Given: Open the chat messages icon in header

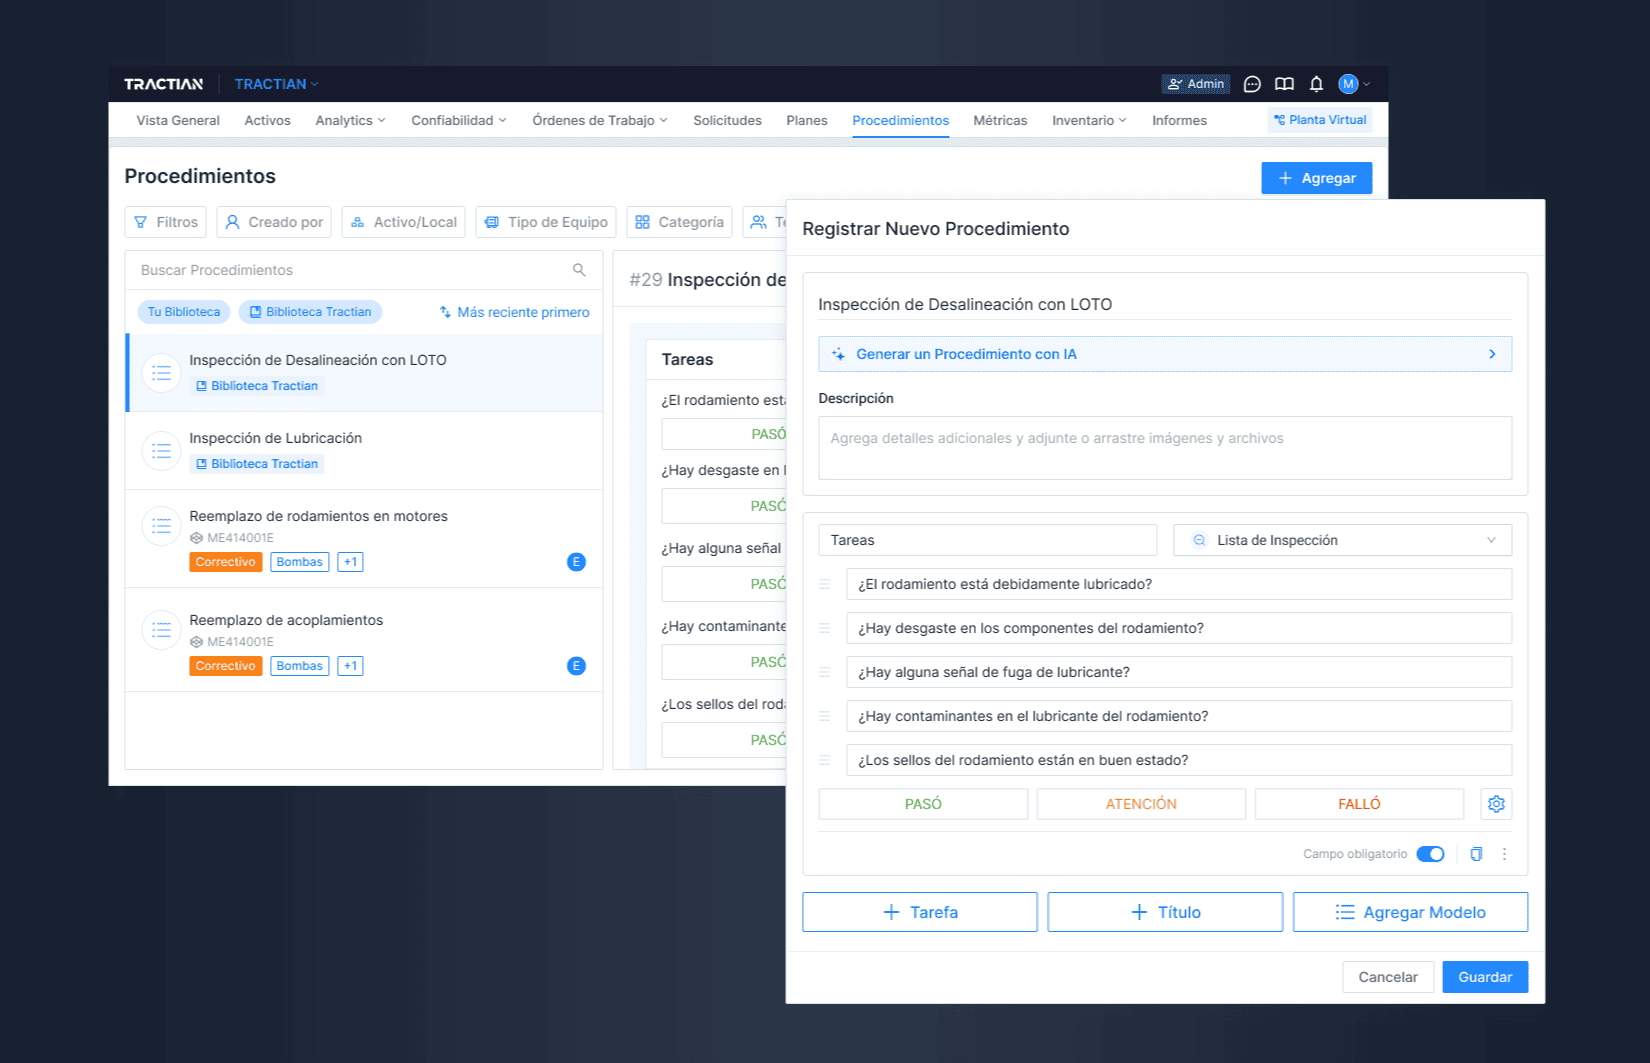Looking at the screenshot, I should click(x=1251, y=84).
